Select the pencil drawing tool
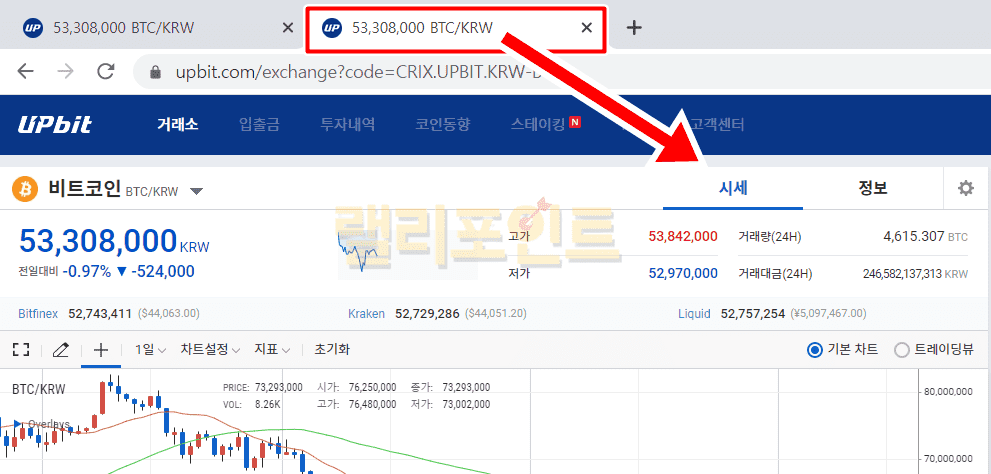Viewport: 991px width, 474px height. click(x=60, y=349)
